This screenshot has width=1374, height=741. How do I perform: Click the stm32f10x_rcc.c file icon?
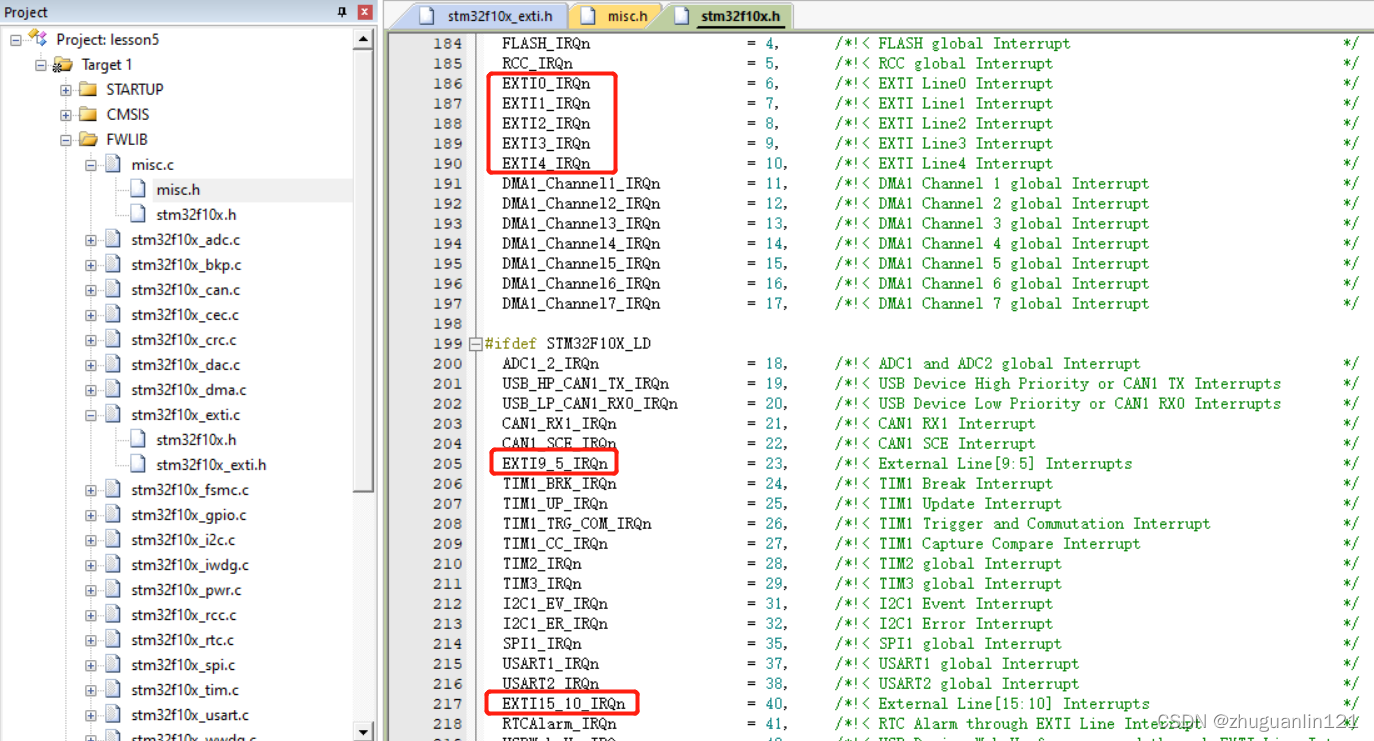coord(113,614)
